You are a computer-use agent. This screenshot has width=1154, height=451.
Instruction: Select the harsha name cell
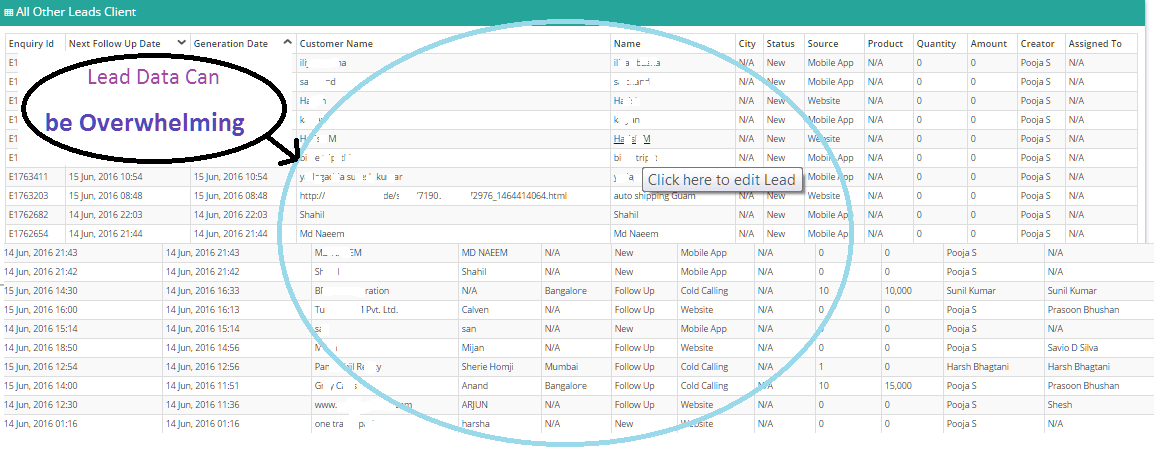click(475, 424)
